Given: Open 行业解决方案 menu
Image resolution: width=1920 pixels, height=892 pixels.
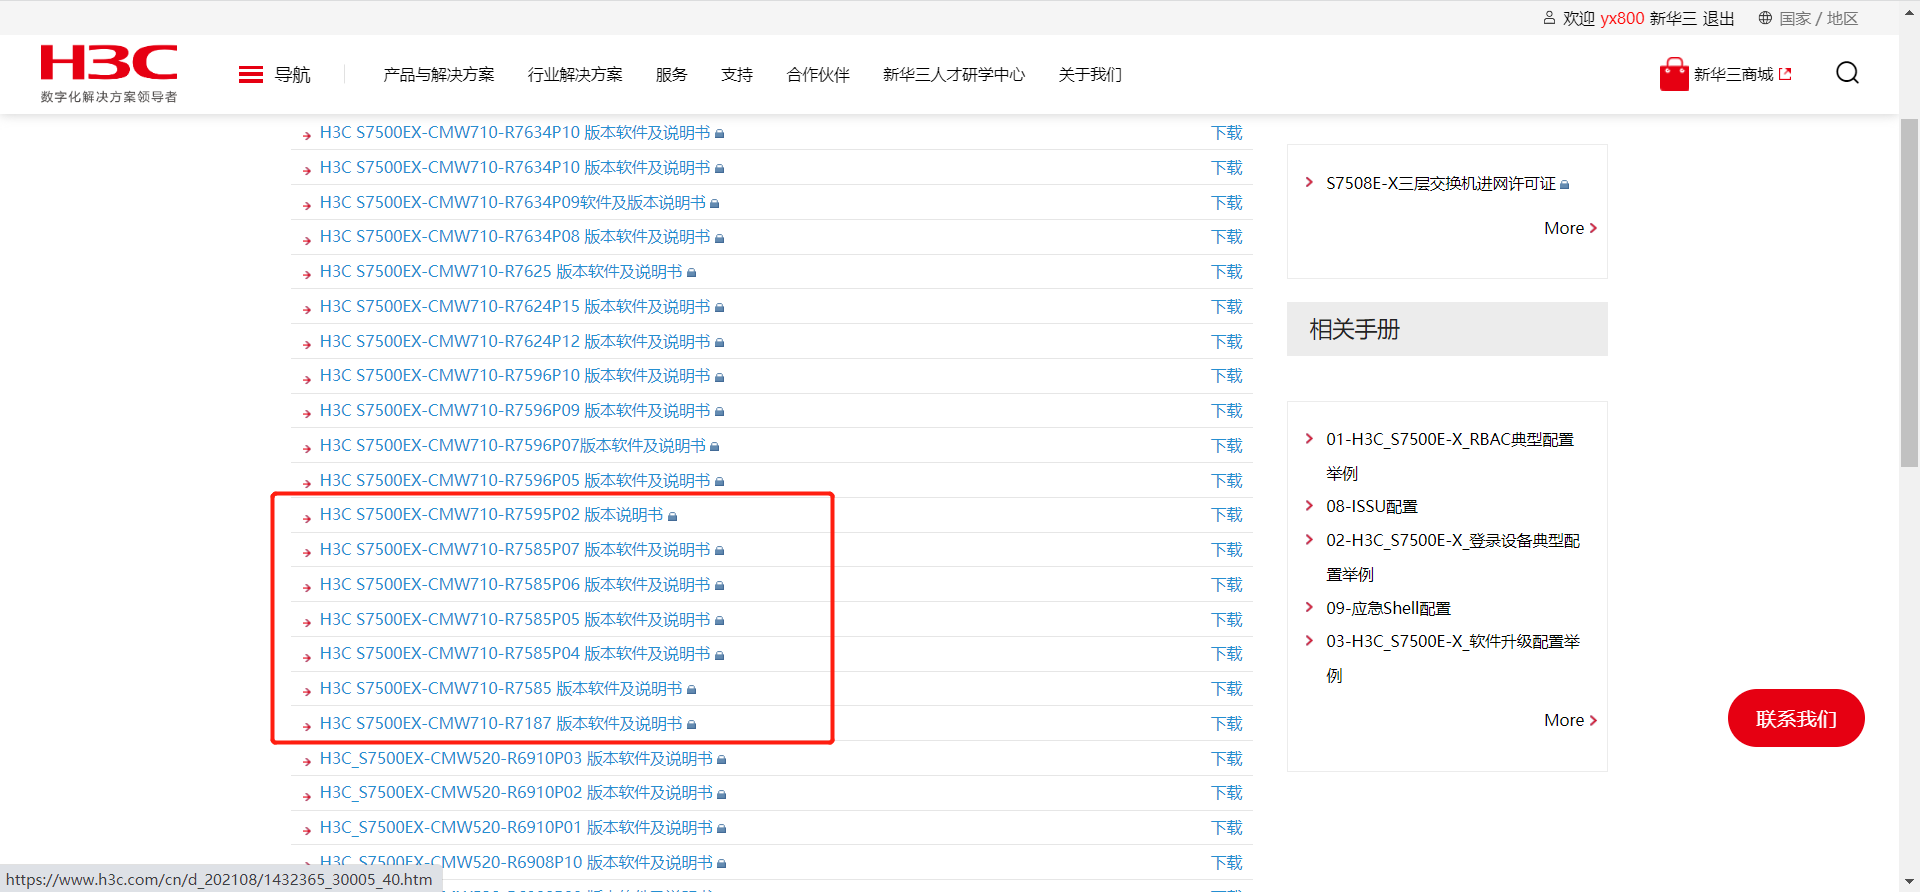Looking at the screenshot, I should [575, 75].
